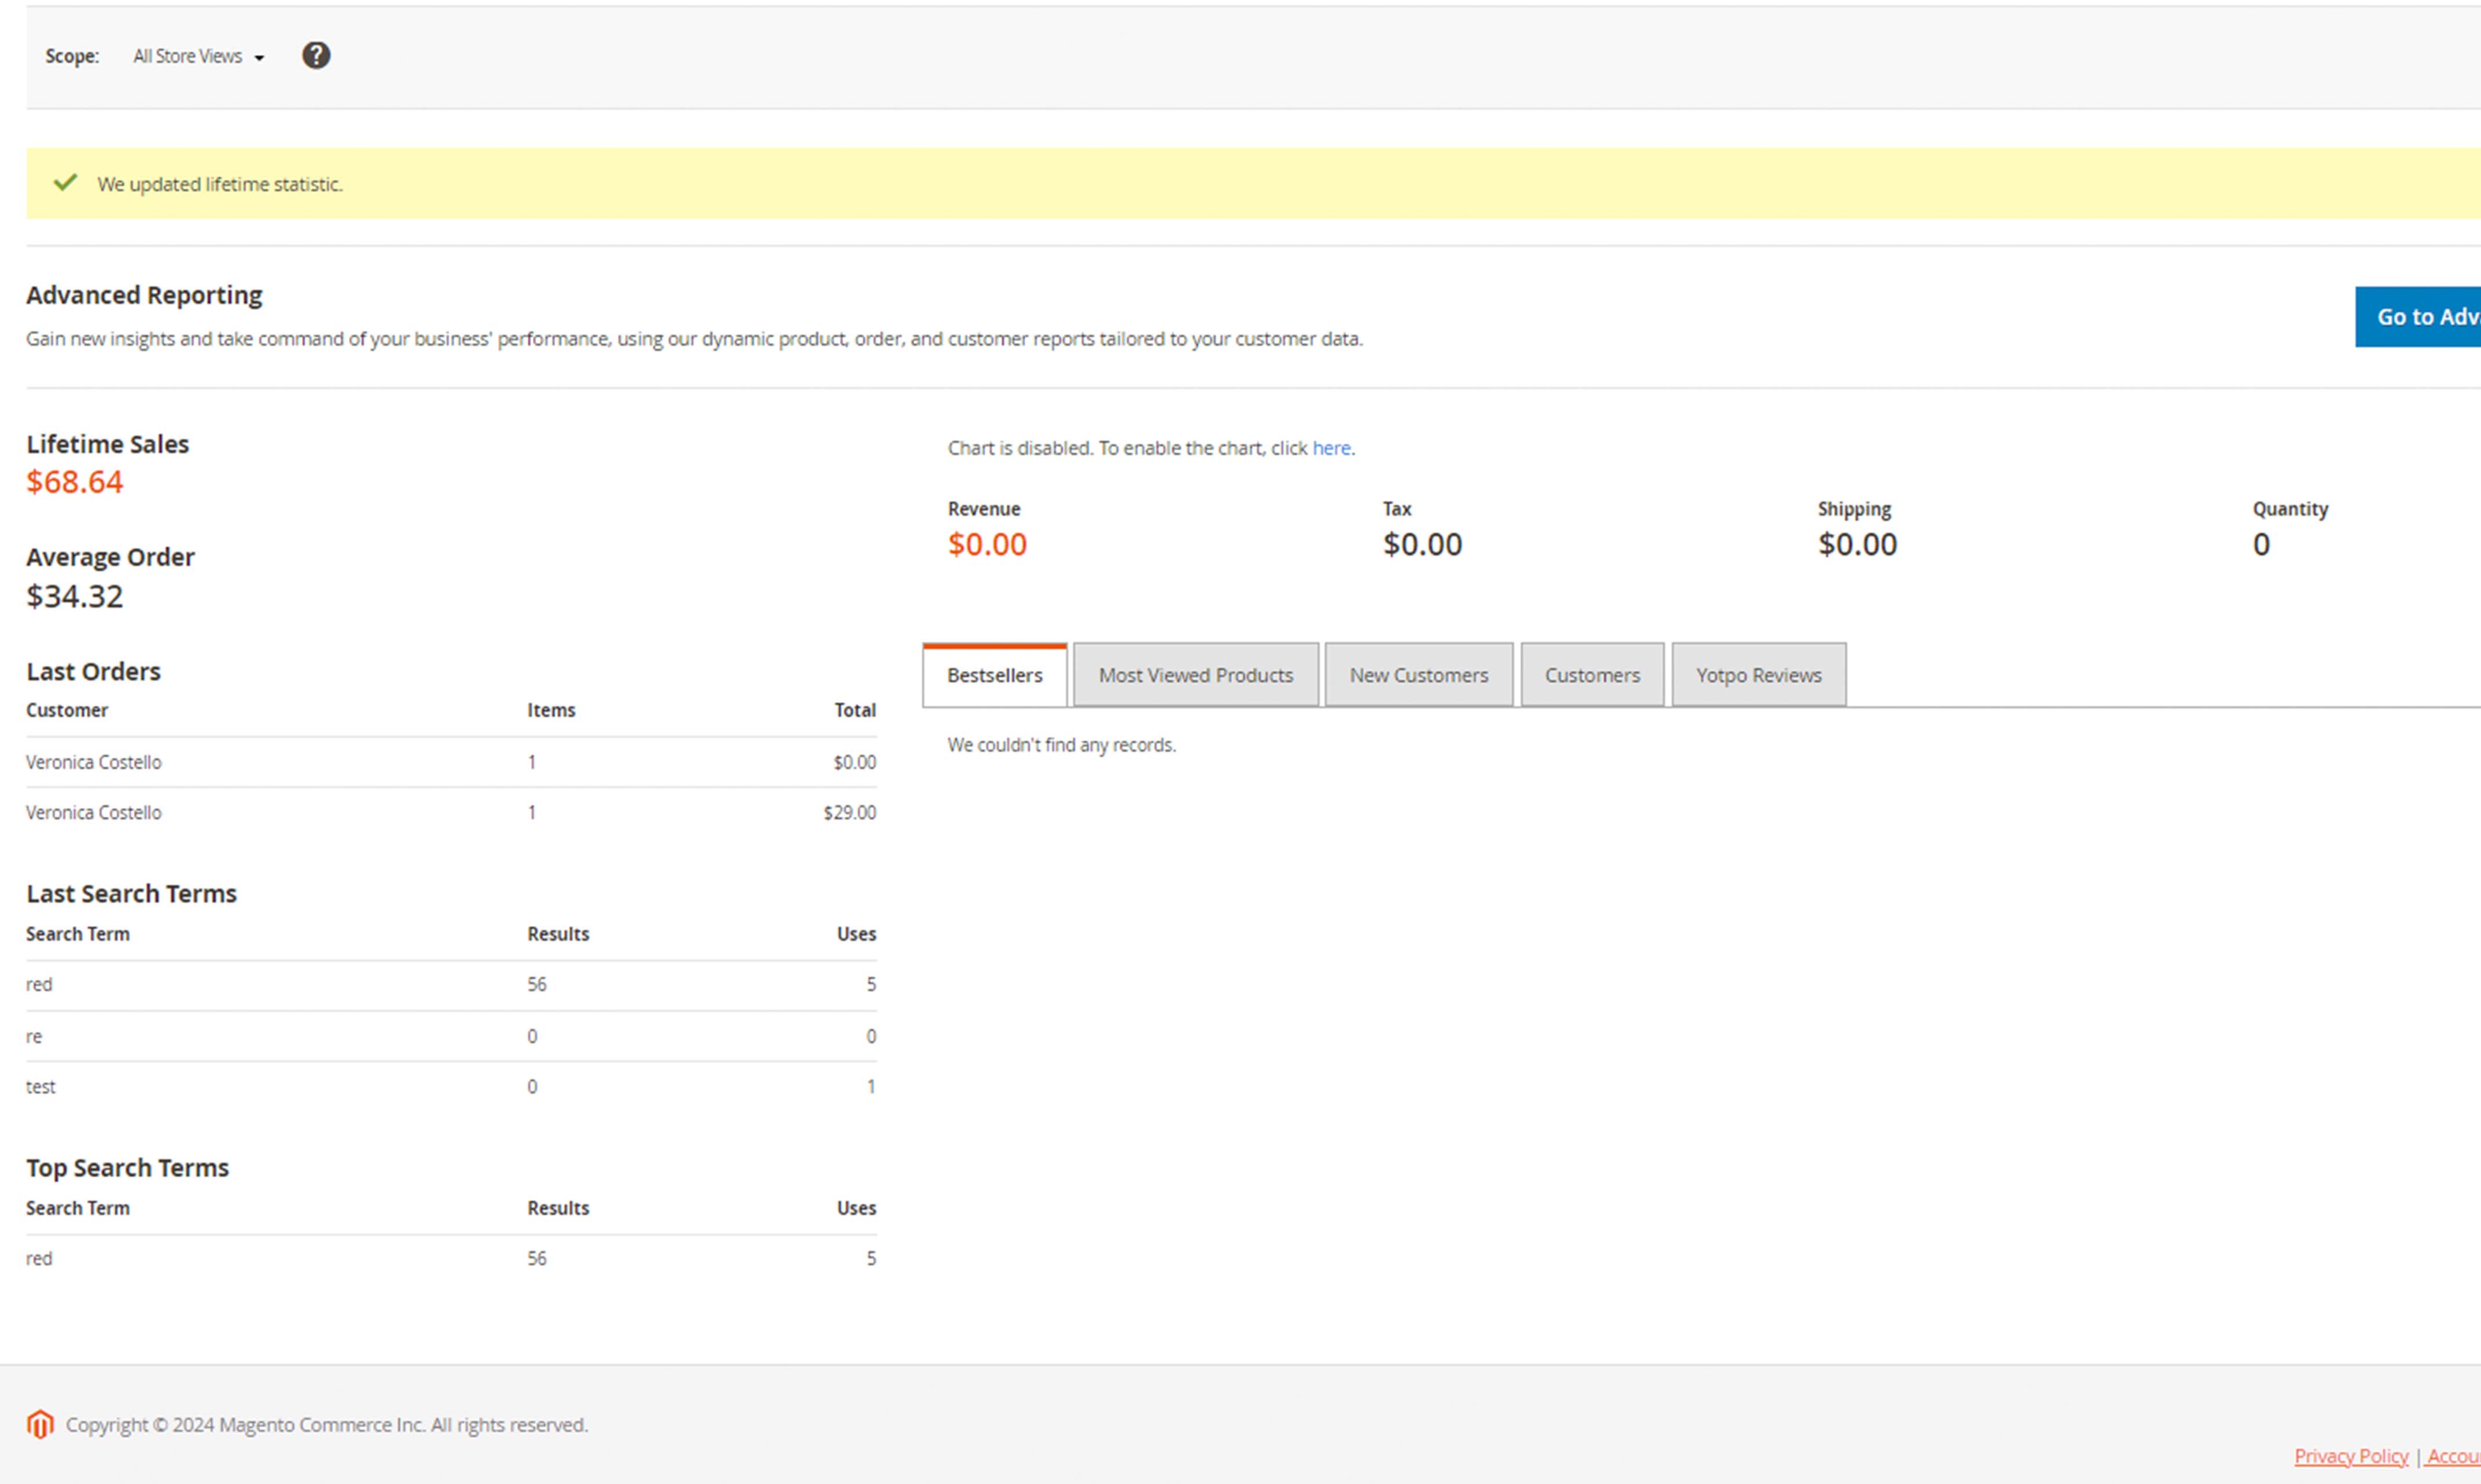Click the Advanced Reporting heading
The height and width of the screenshot is (1484, 2481).
[144, 295]
